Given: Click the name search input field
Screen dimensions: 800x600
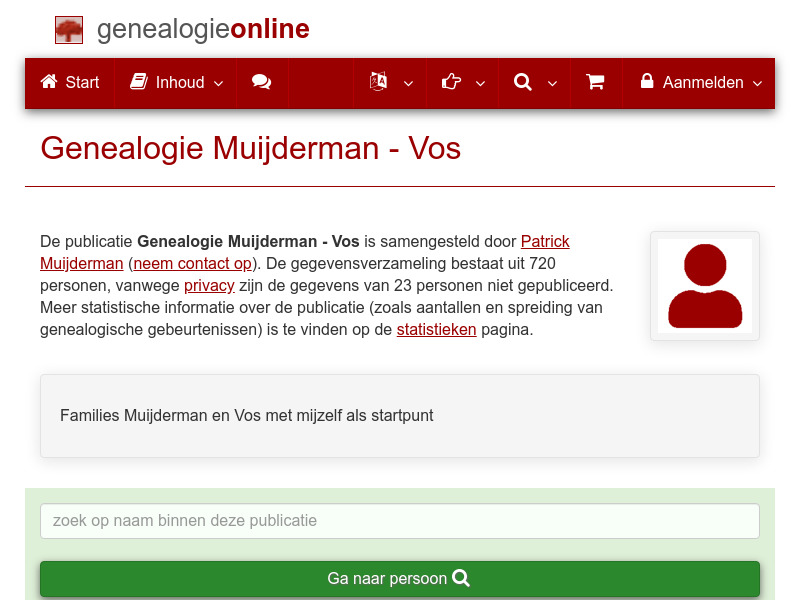Looking at the screenshot, I should [x=399, y=521].
